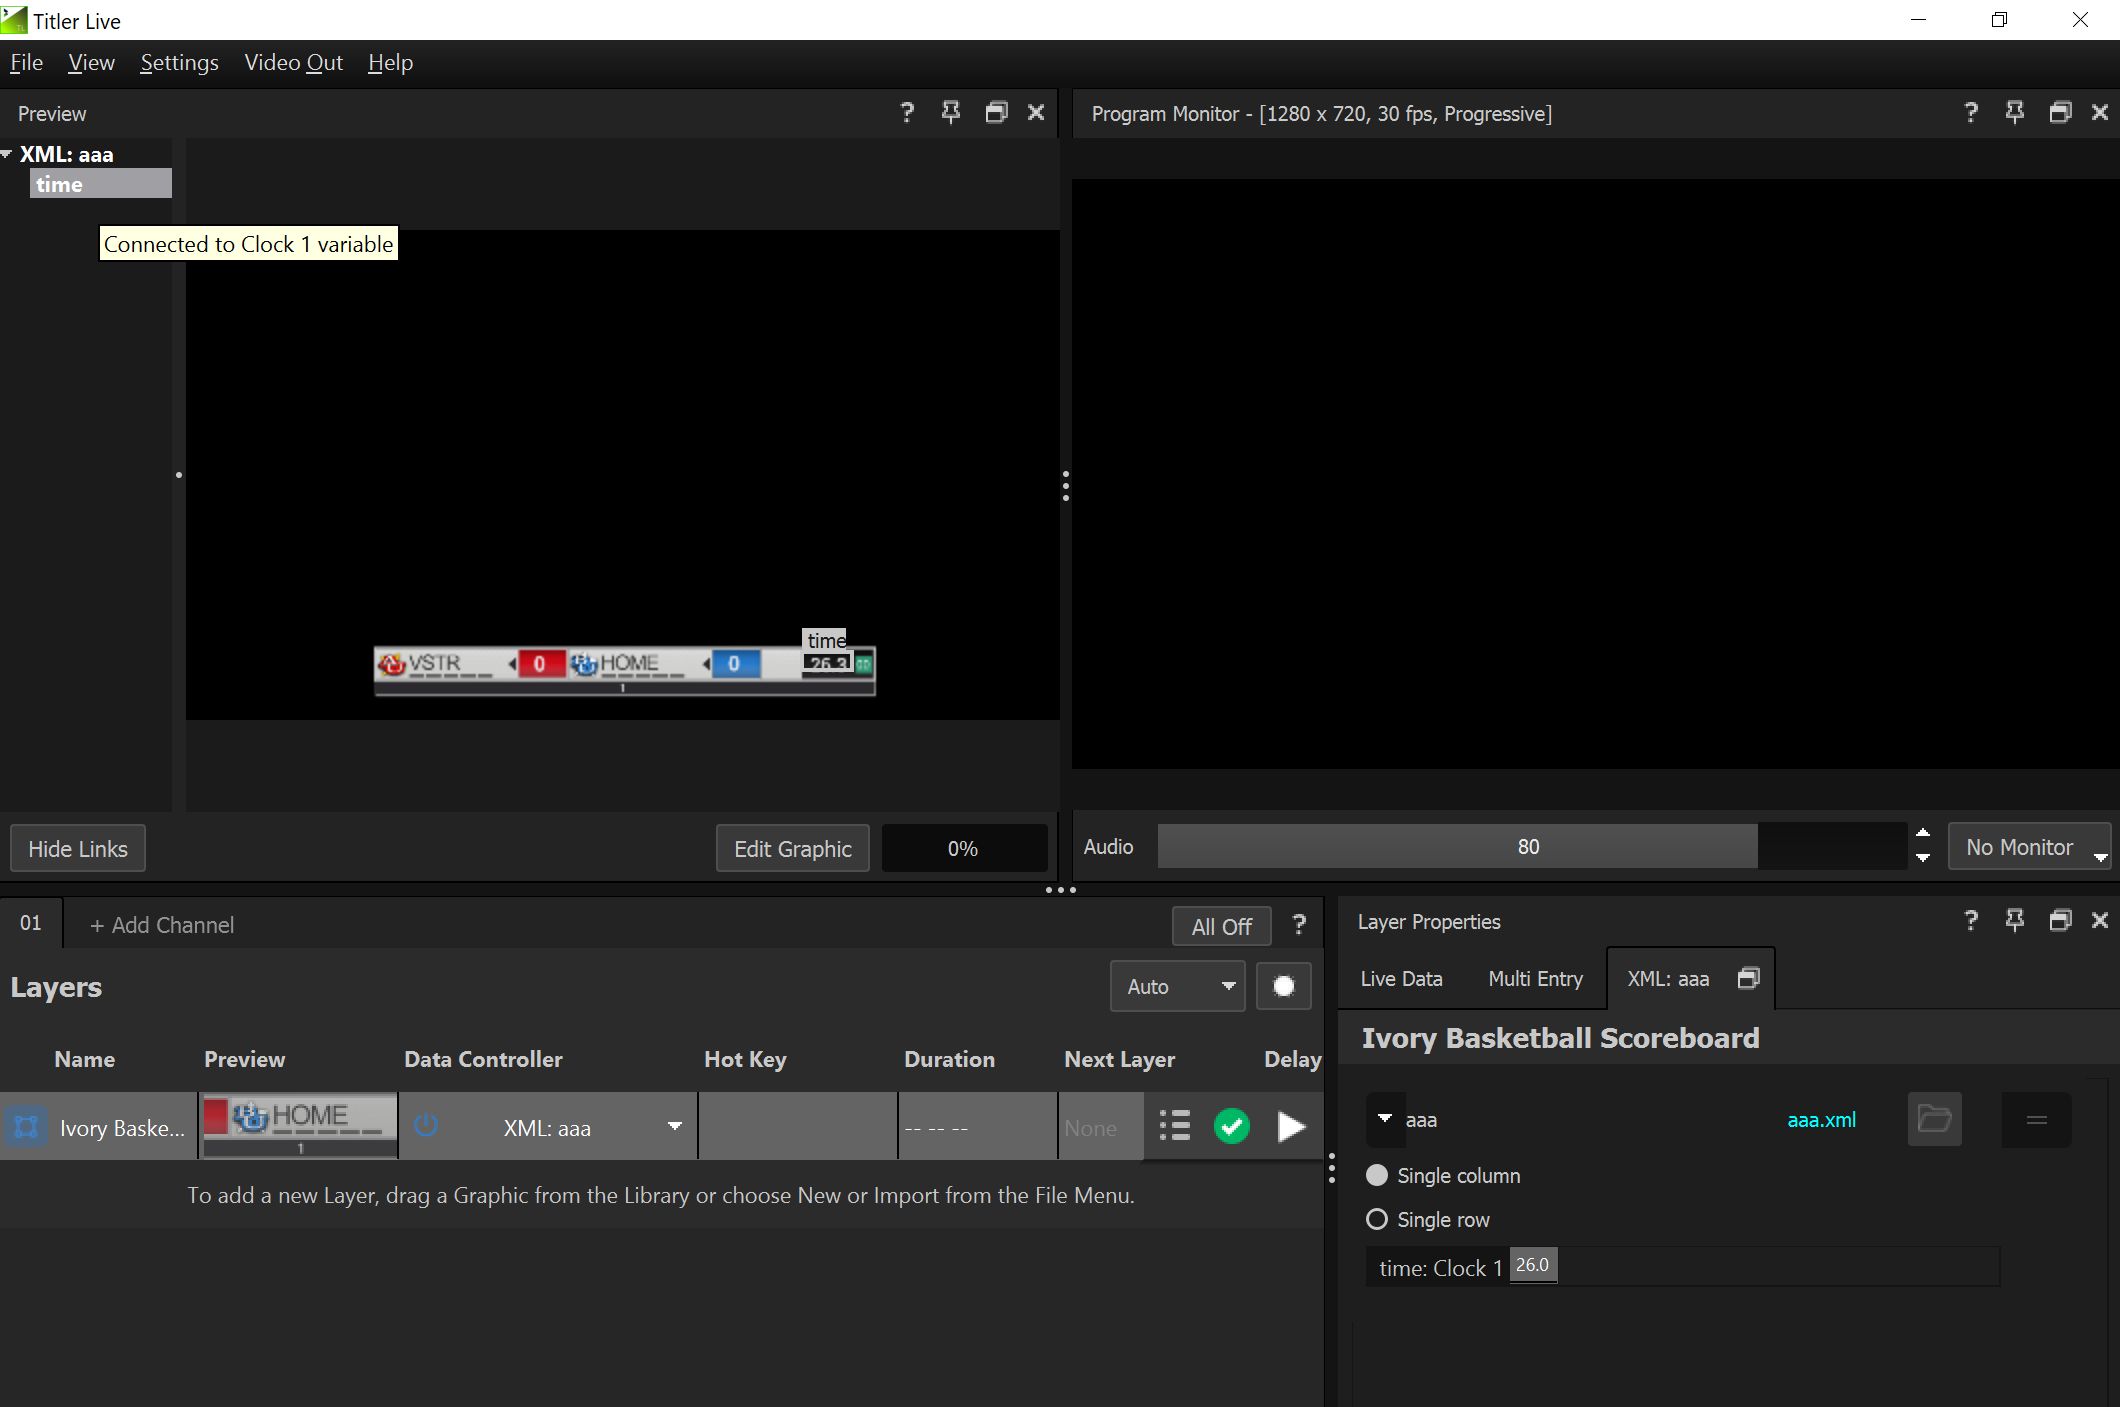Viewport: 2120px width, 1407px height.
Task: Click the All Off button
Action: (x=1220, y=926)
